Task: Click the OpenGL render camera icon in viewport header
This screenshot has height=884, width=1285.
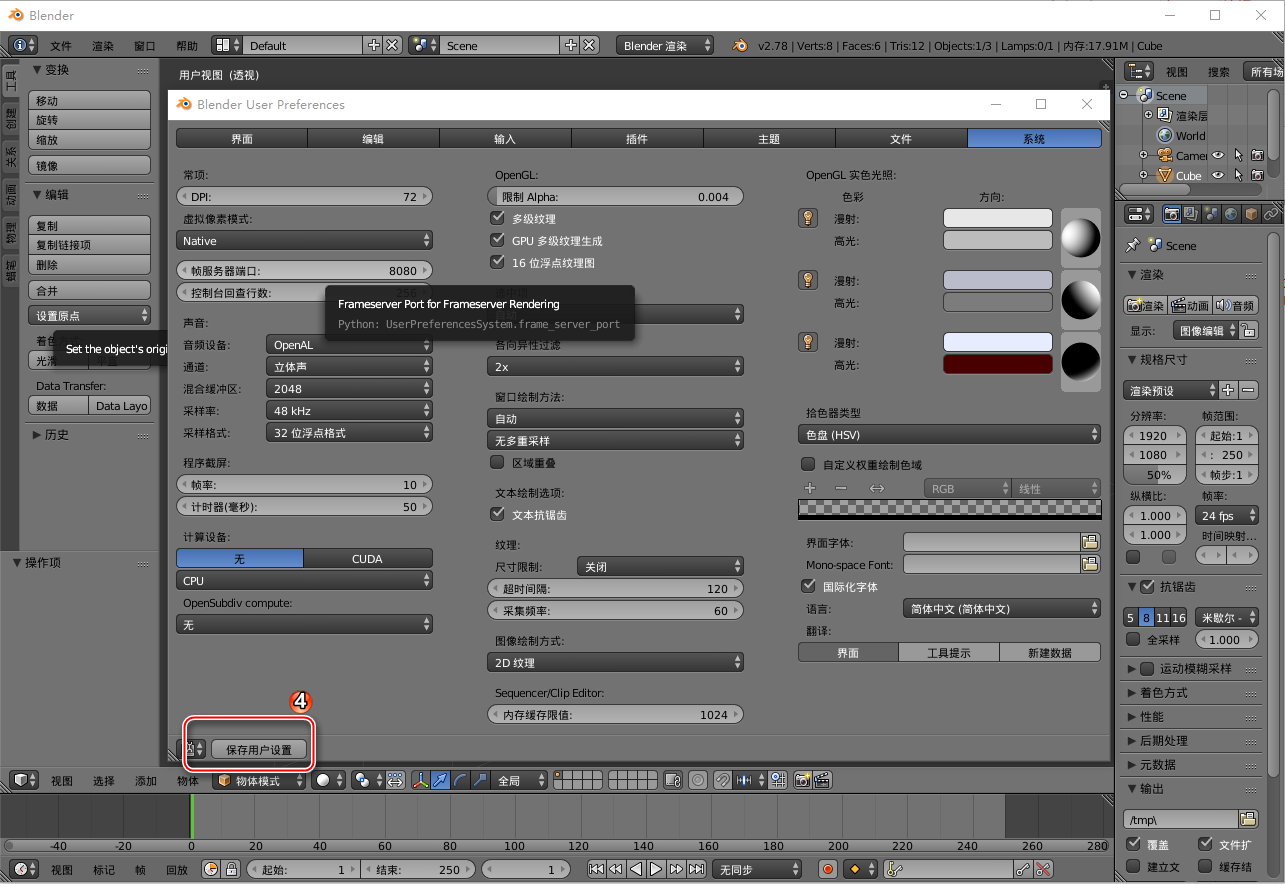Action: point(803,780)
